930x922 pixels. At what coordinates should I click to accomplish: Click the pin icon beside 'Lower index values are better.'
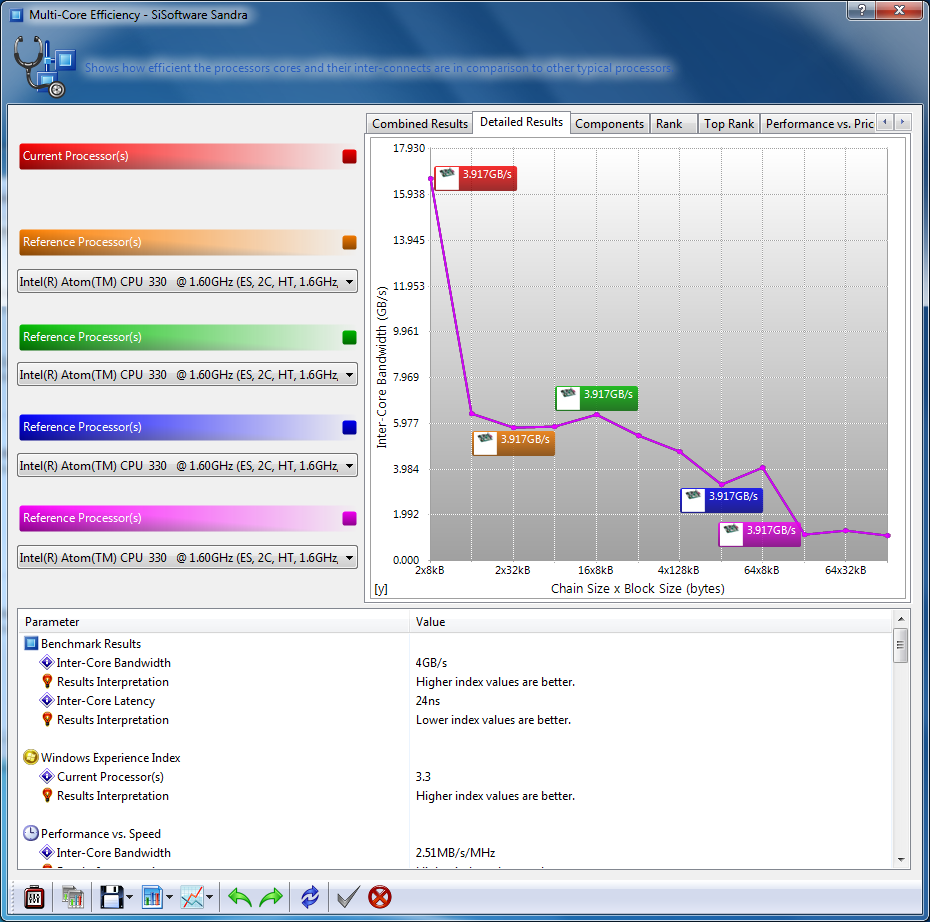tap(47, 719)
